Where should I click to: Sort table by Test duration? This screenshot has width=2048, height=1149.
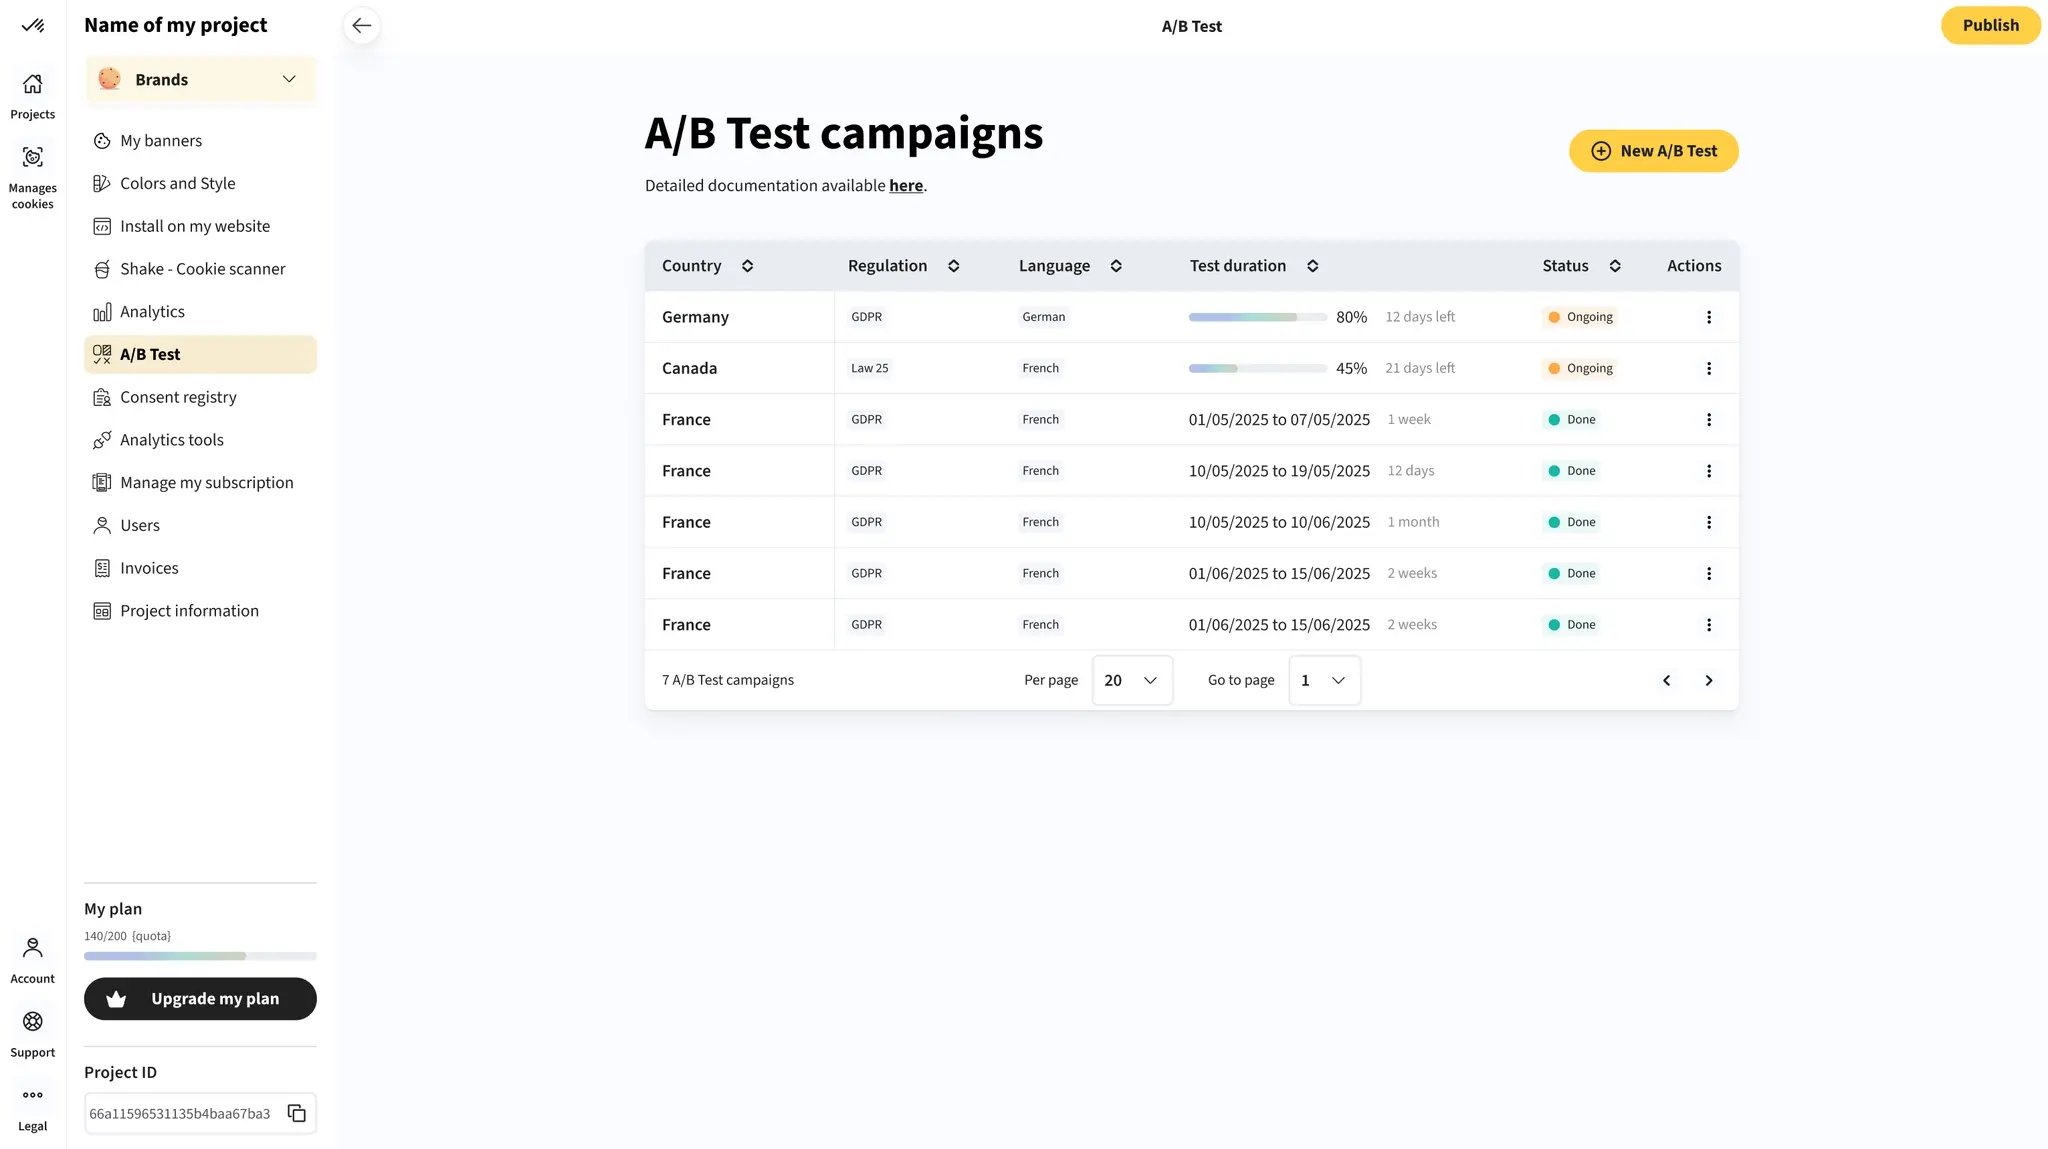(x=1312, y=266)
